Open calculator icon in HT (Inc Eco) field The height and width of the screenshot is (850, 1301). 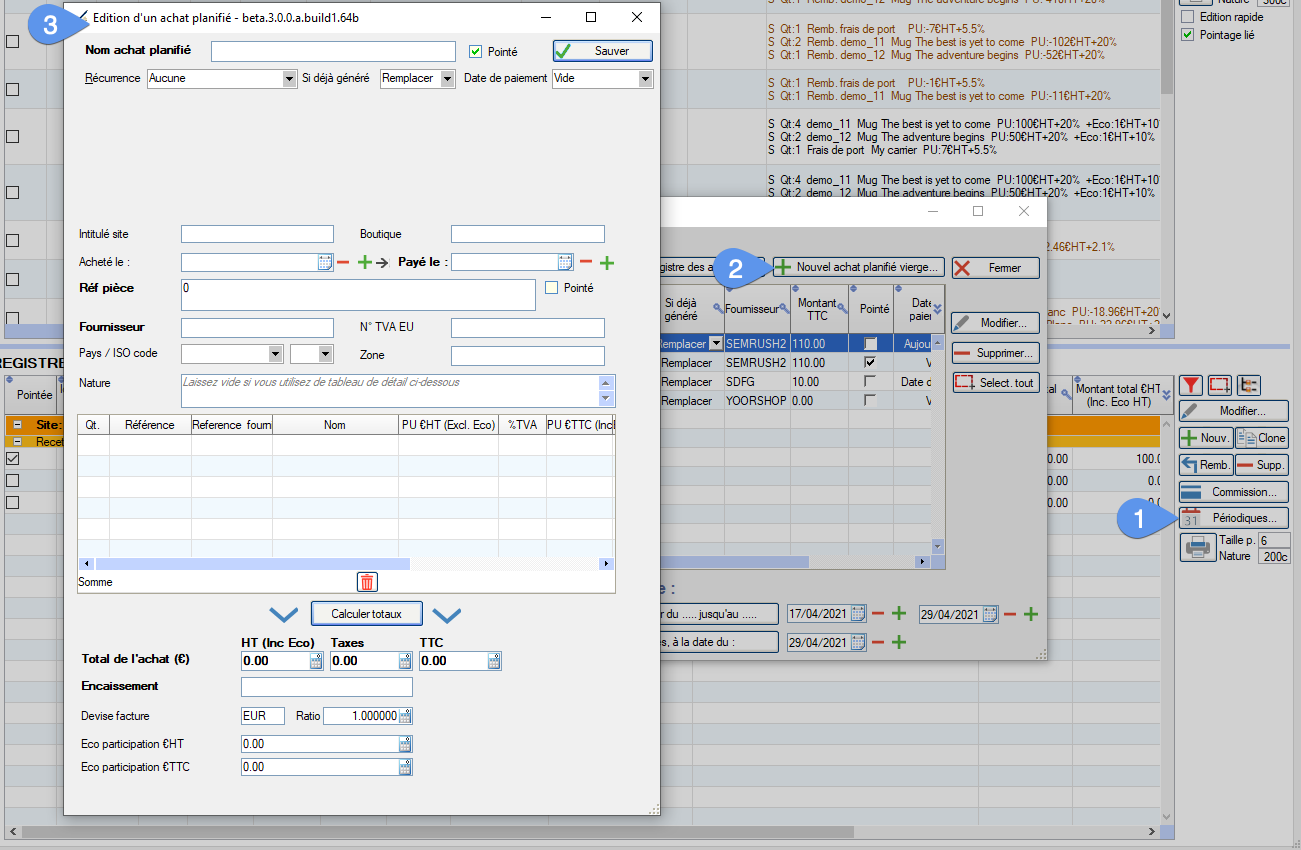[x=317, y=661]
